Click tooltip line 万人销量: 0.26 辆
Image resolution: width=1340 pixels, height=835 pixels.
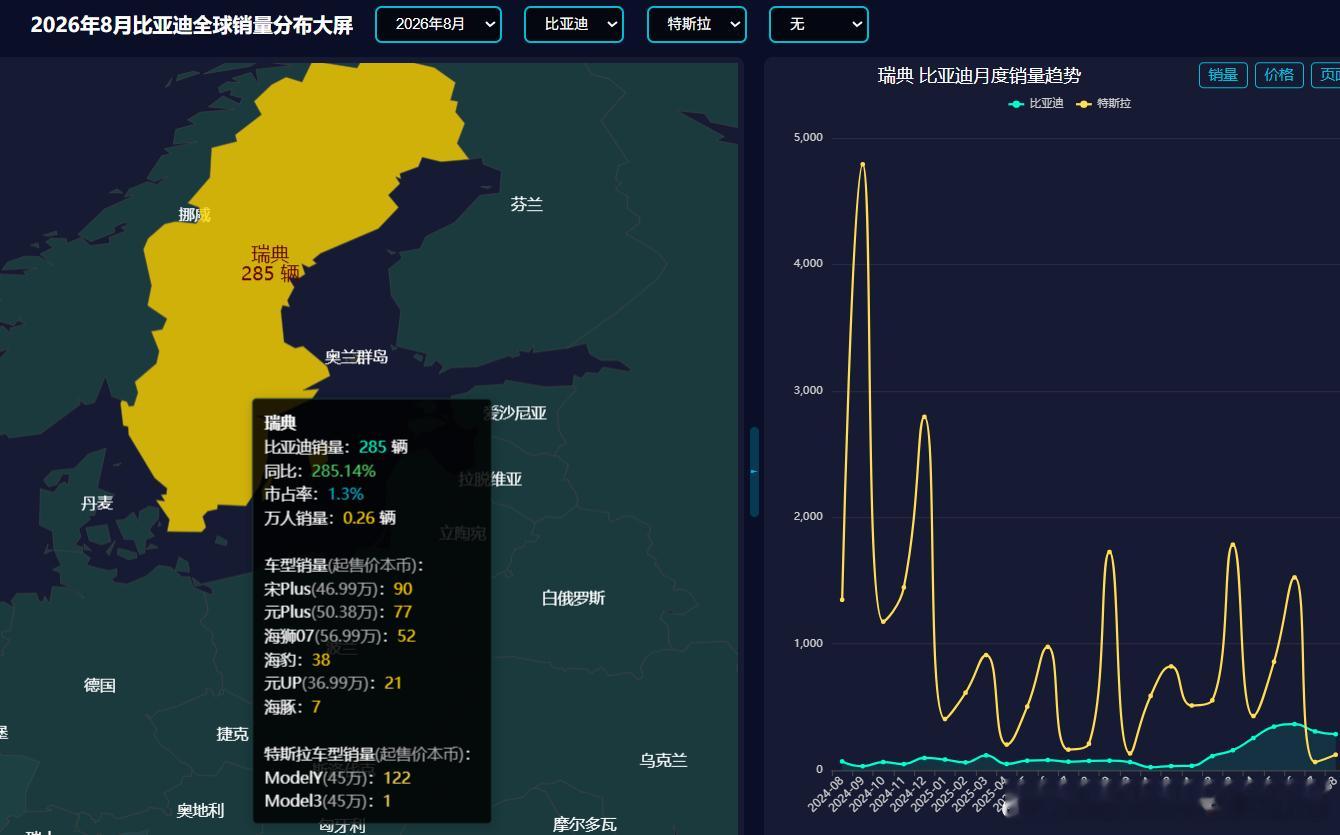coord(330,518)
